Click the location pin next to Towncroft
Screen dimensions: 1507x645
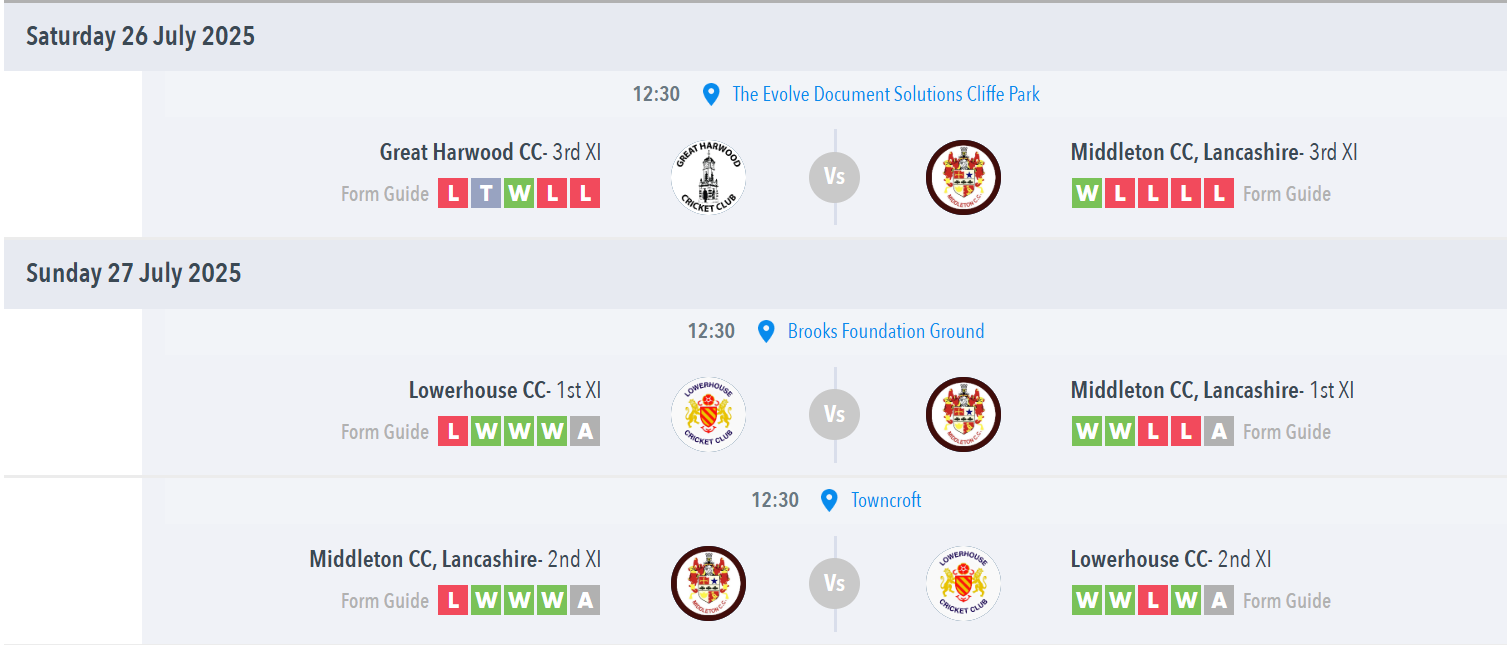tap(829, 501)
